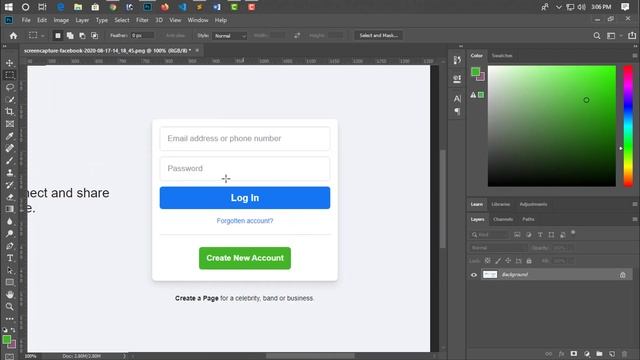640x360 pixels.
Task: Open search with the magnifier icon
Action: pyautogui.click(x=597, y=36)
